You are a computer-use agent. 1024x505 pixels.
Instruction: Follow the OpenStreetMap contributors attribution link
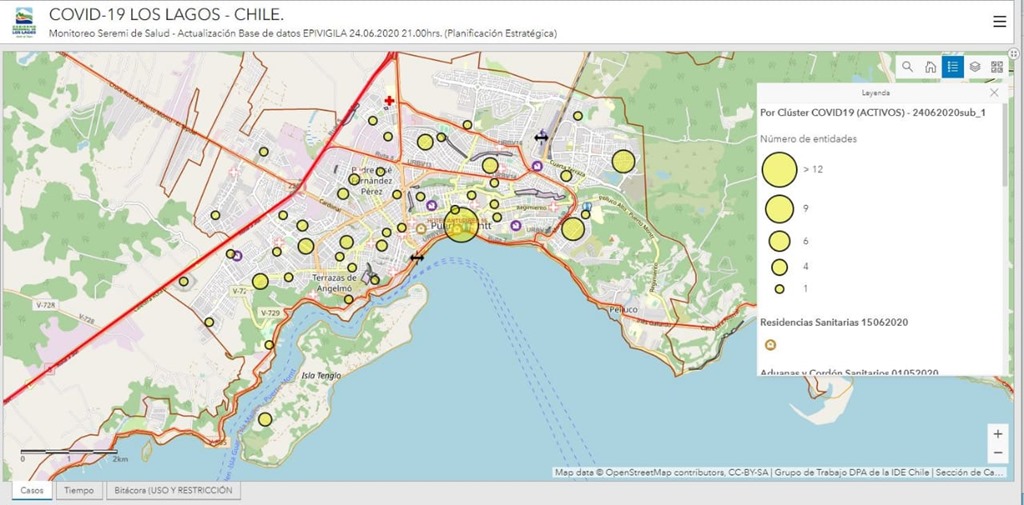click(x=661, y=472)
